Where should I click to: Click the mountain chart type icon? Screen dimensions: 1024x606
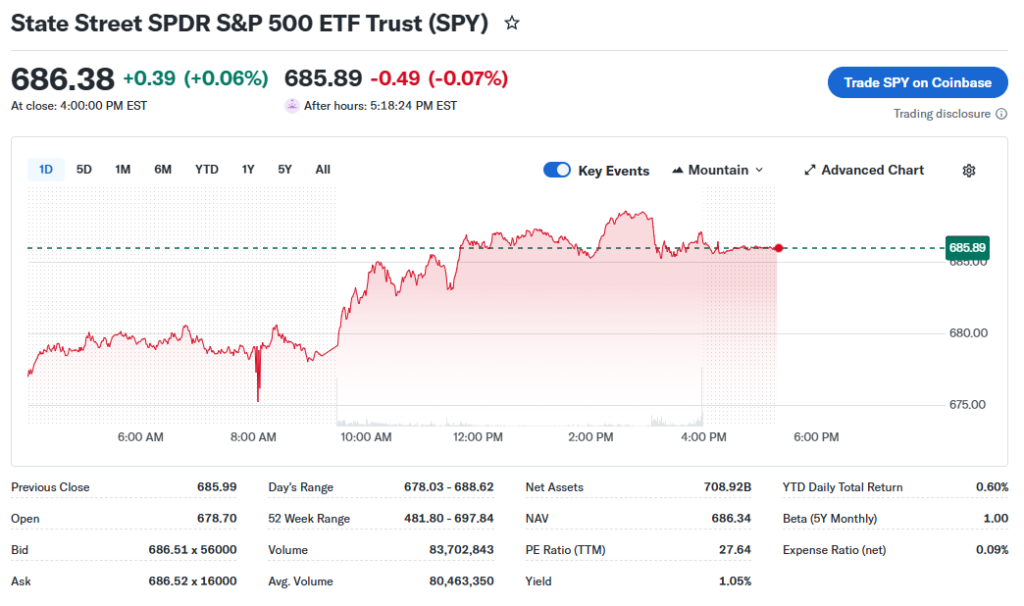click(x=679, y=170)
